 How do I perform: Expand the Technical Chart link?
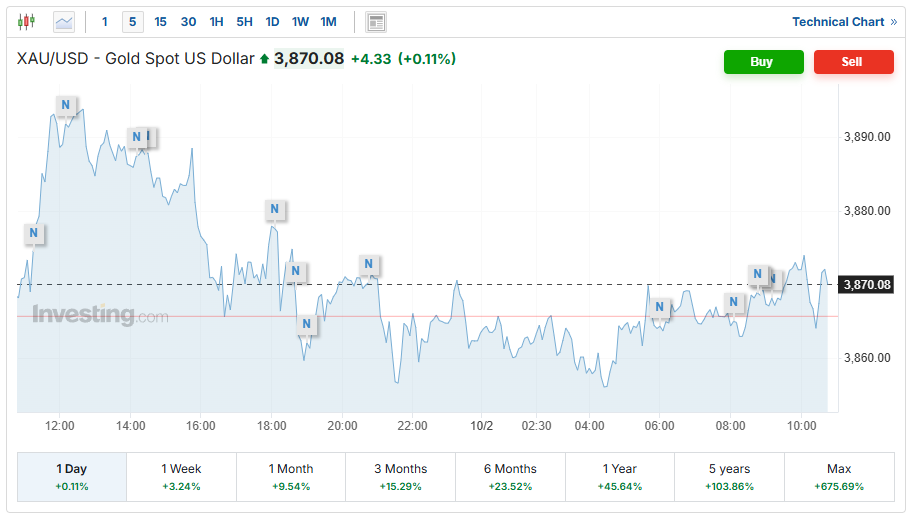(x=844, y=22)
